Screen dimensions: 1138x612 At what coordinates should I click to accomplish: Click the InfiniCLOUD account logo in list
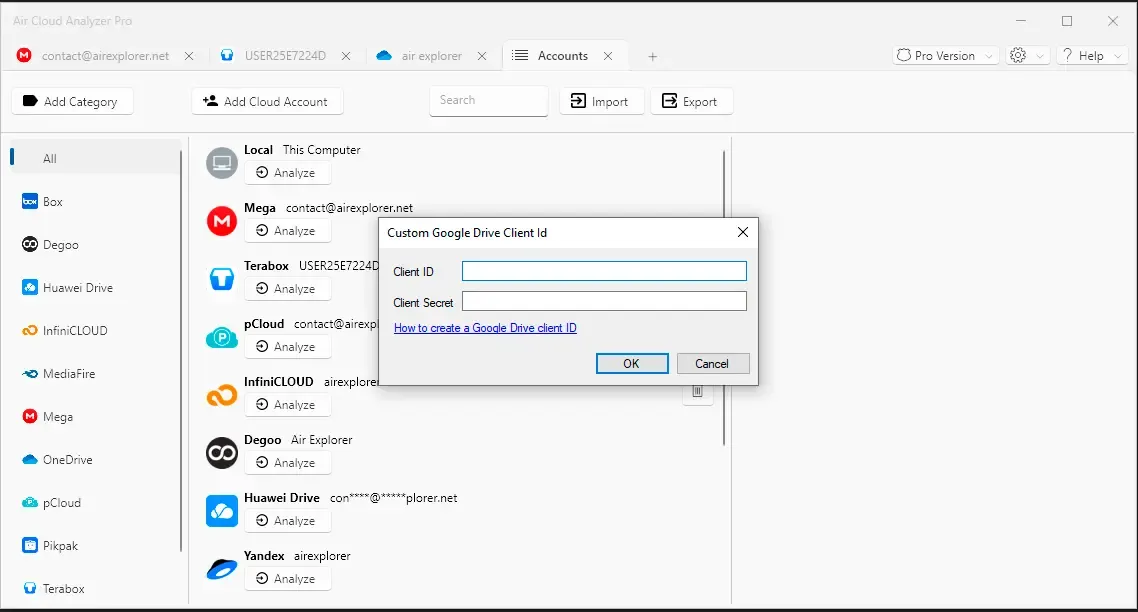(221, 395)
